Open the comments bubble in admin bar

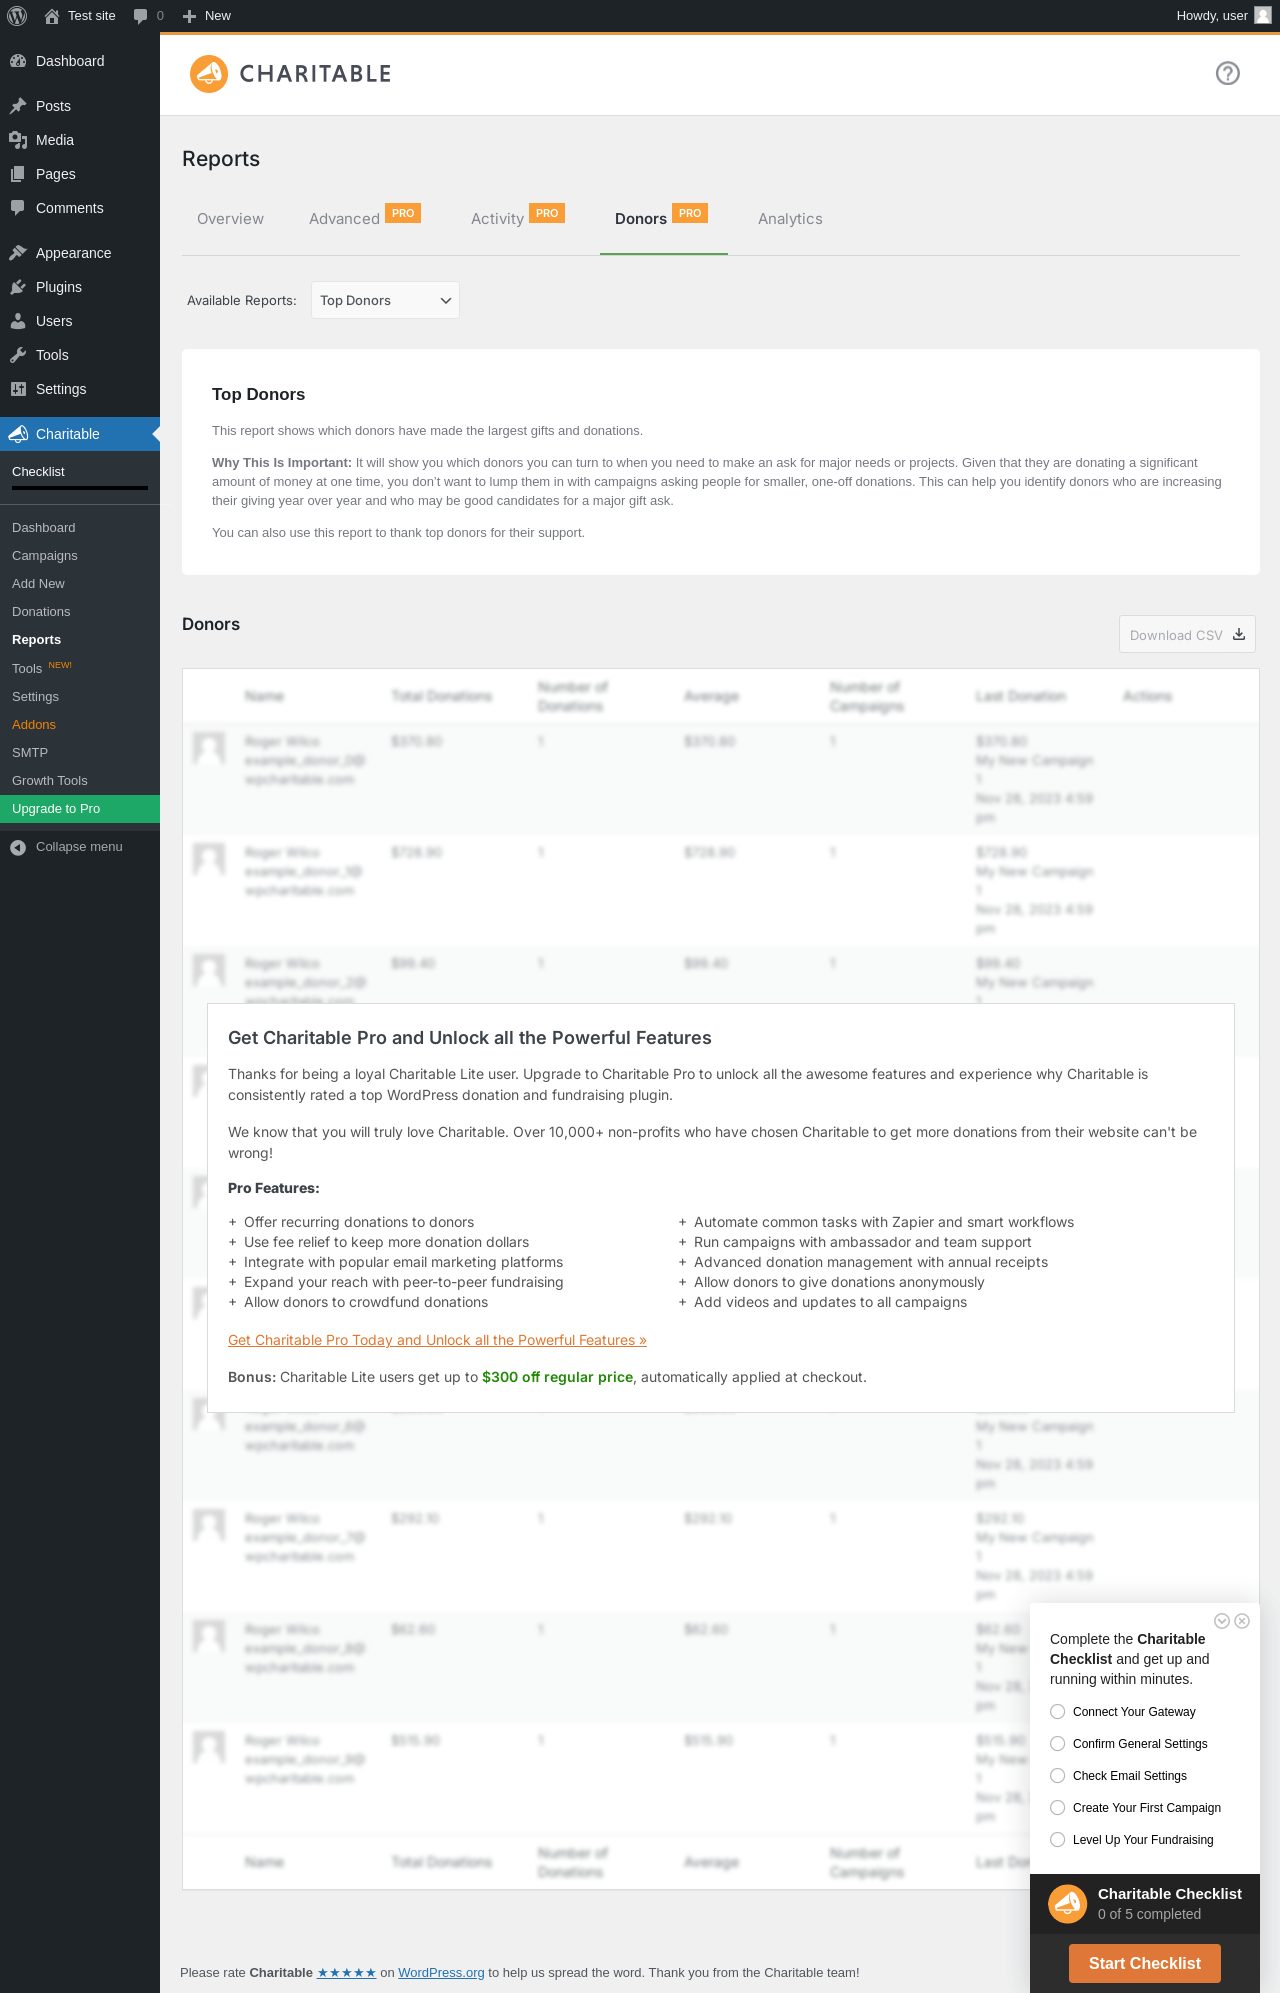tap(140, 16)
